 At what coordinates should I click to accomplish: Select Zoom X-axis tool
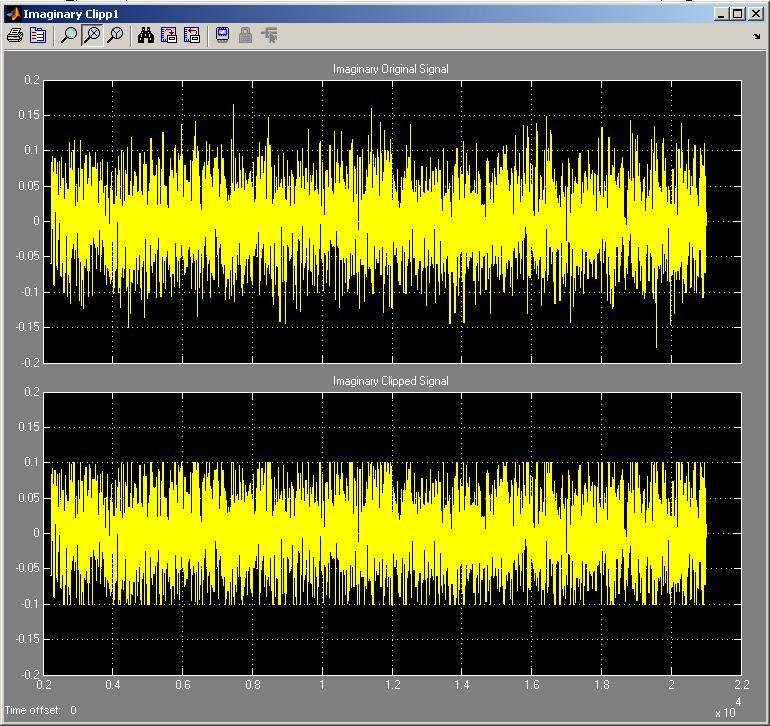pyautogui.click(x=92, y=35)
